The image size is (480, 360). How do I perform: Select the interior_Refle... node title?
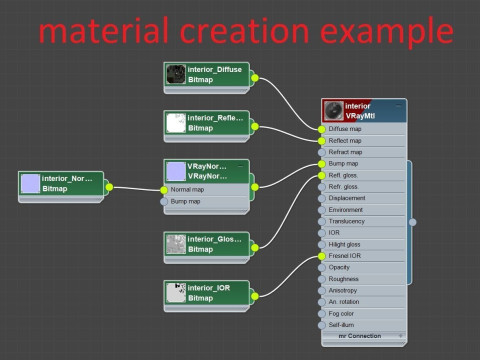pos(215,118)
